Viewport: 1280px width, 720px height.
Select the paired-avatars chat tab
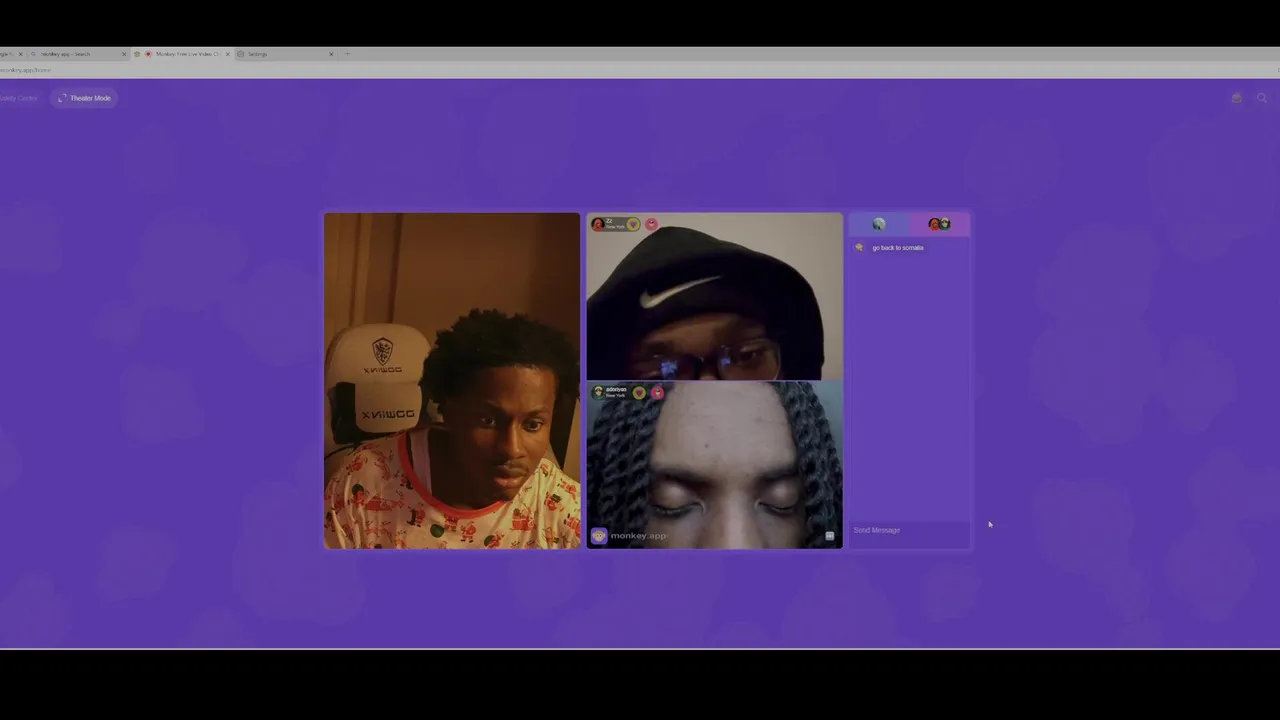point(939,224)
